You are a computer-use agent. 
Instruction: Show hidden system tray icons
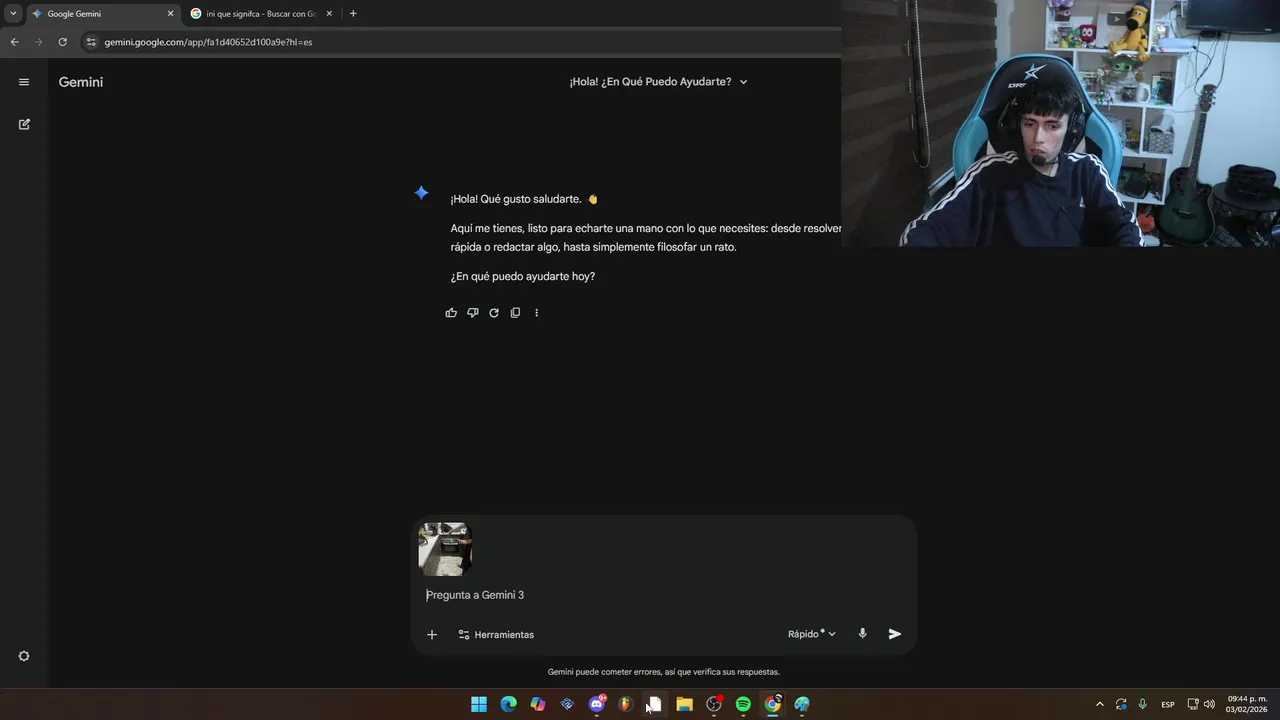(x=1100, y=704)
